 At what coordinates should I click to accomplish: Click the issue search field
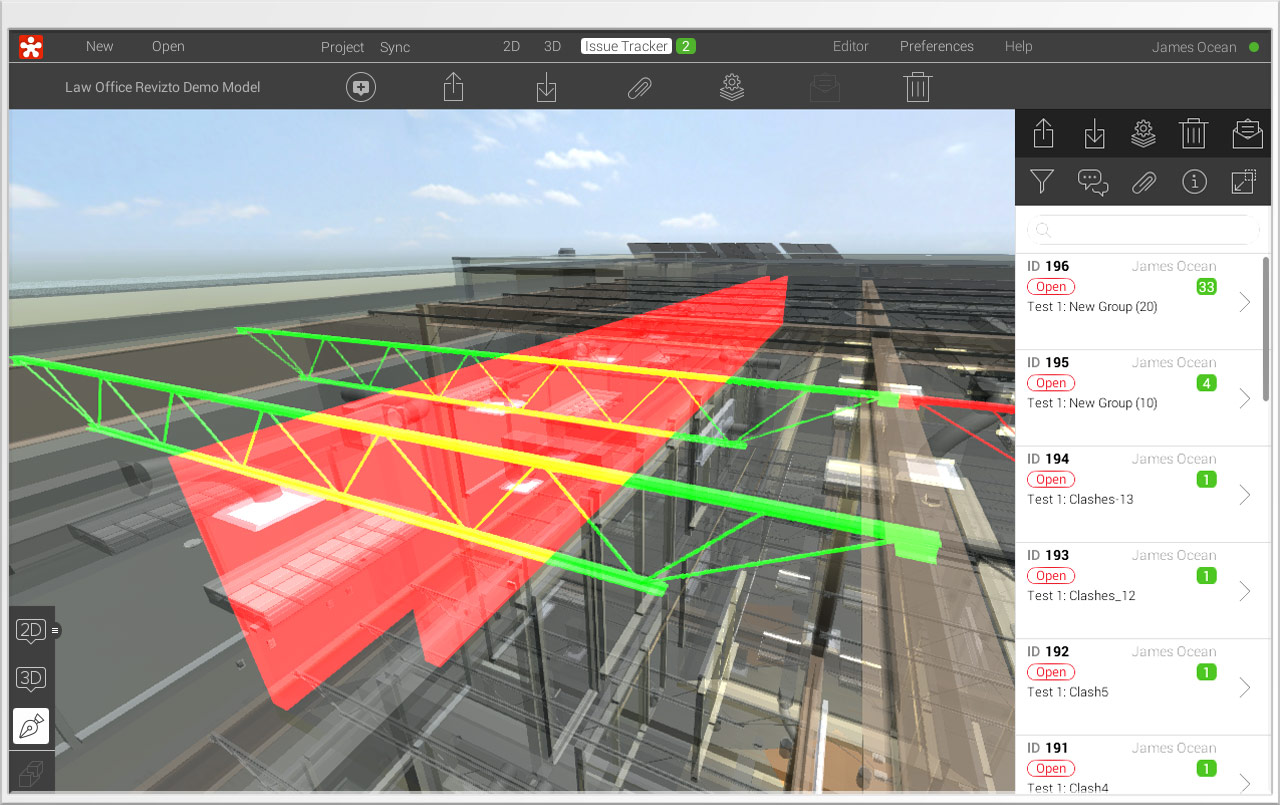pyautogui.click(x=1140, y=229)
